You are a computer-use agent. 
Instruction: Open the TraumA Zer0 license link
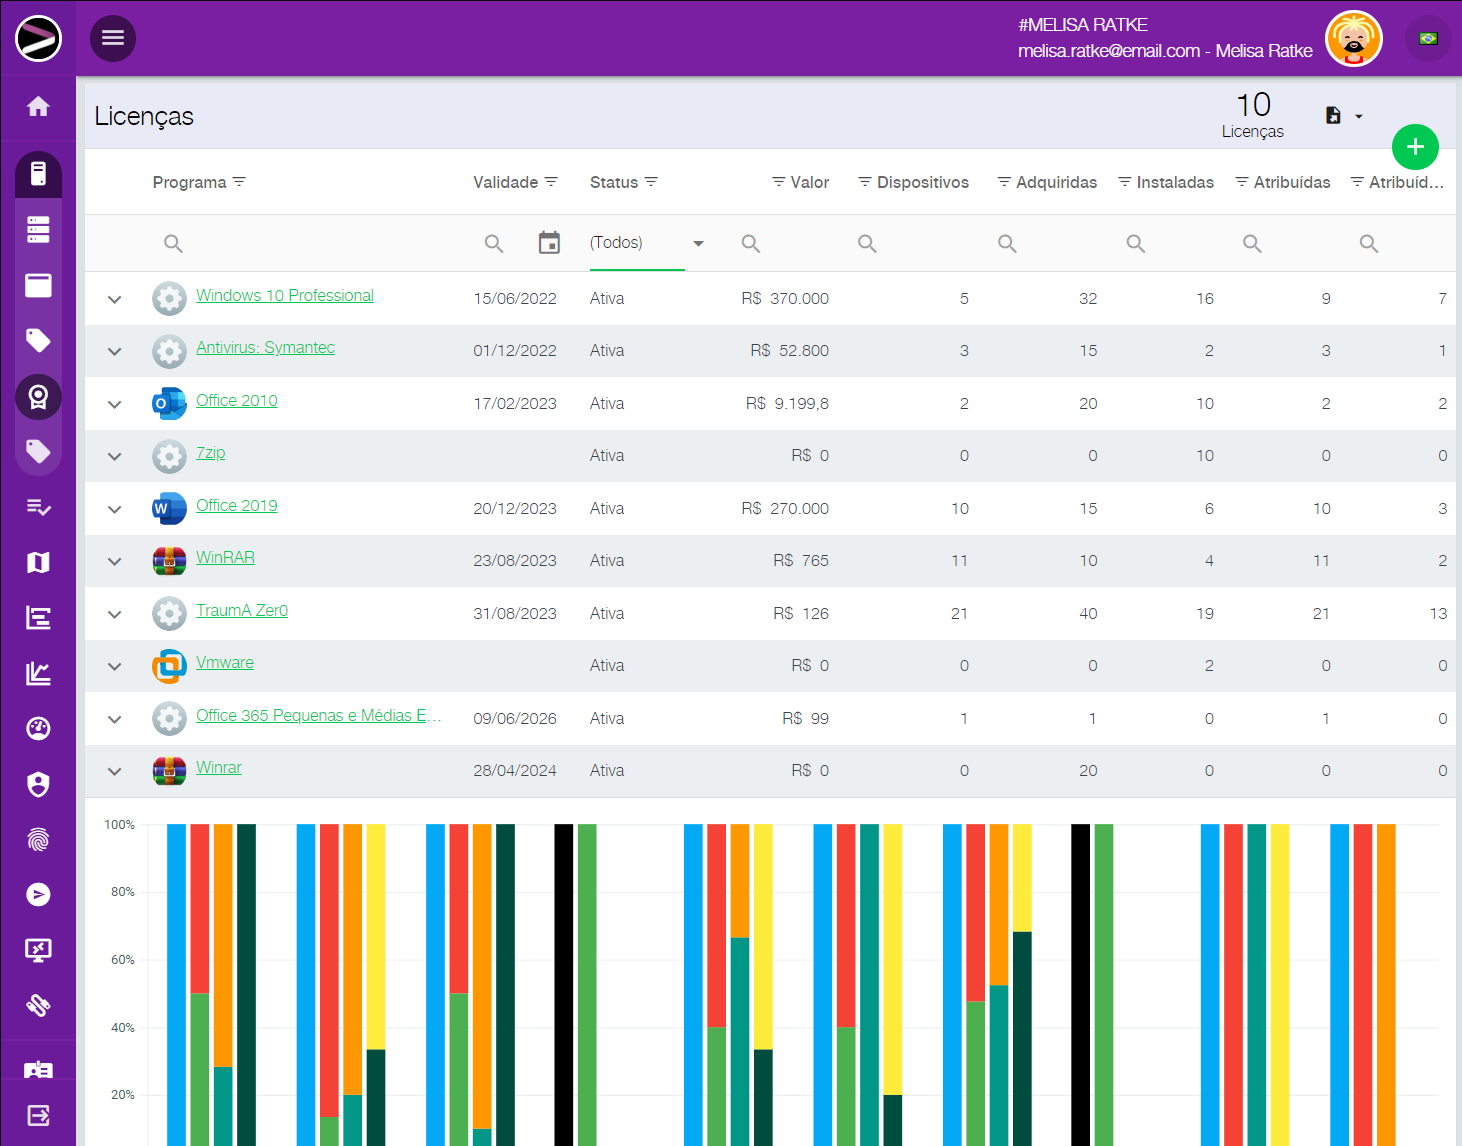tap(242, 610)
